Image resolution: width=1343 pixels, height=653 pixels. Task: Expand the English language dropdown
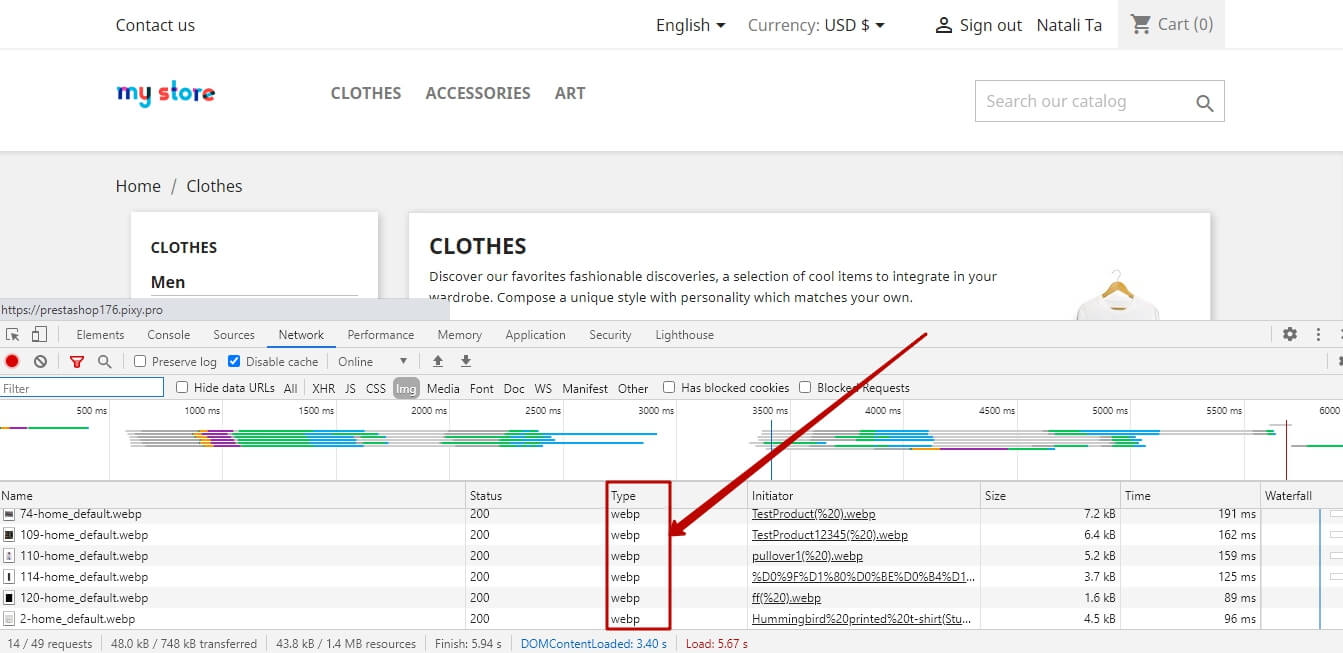[690, 25]
